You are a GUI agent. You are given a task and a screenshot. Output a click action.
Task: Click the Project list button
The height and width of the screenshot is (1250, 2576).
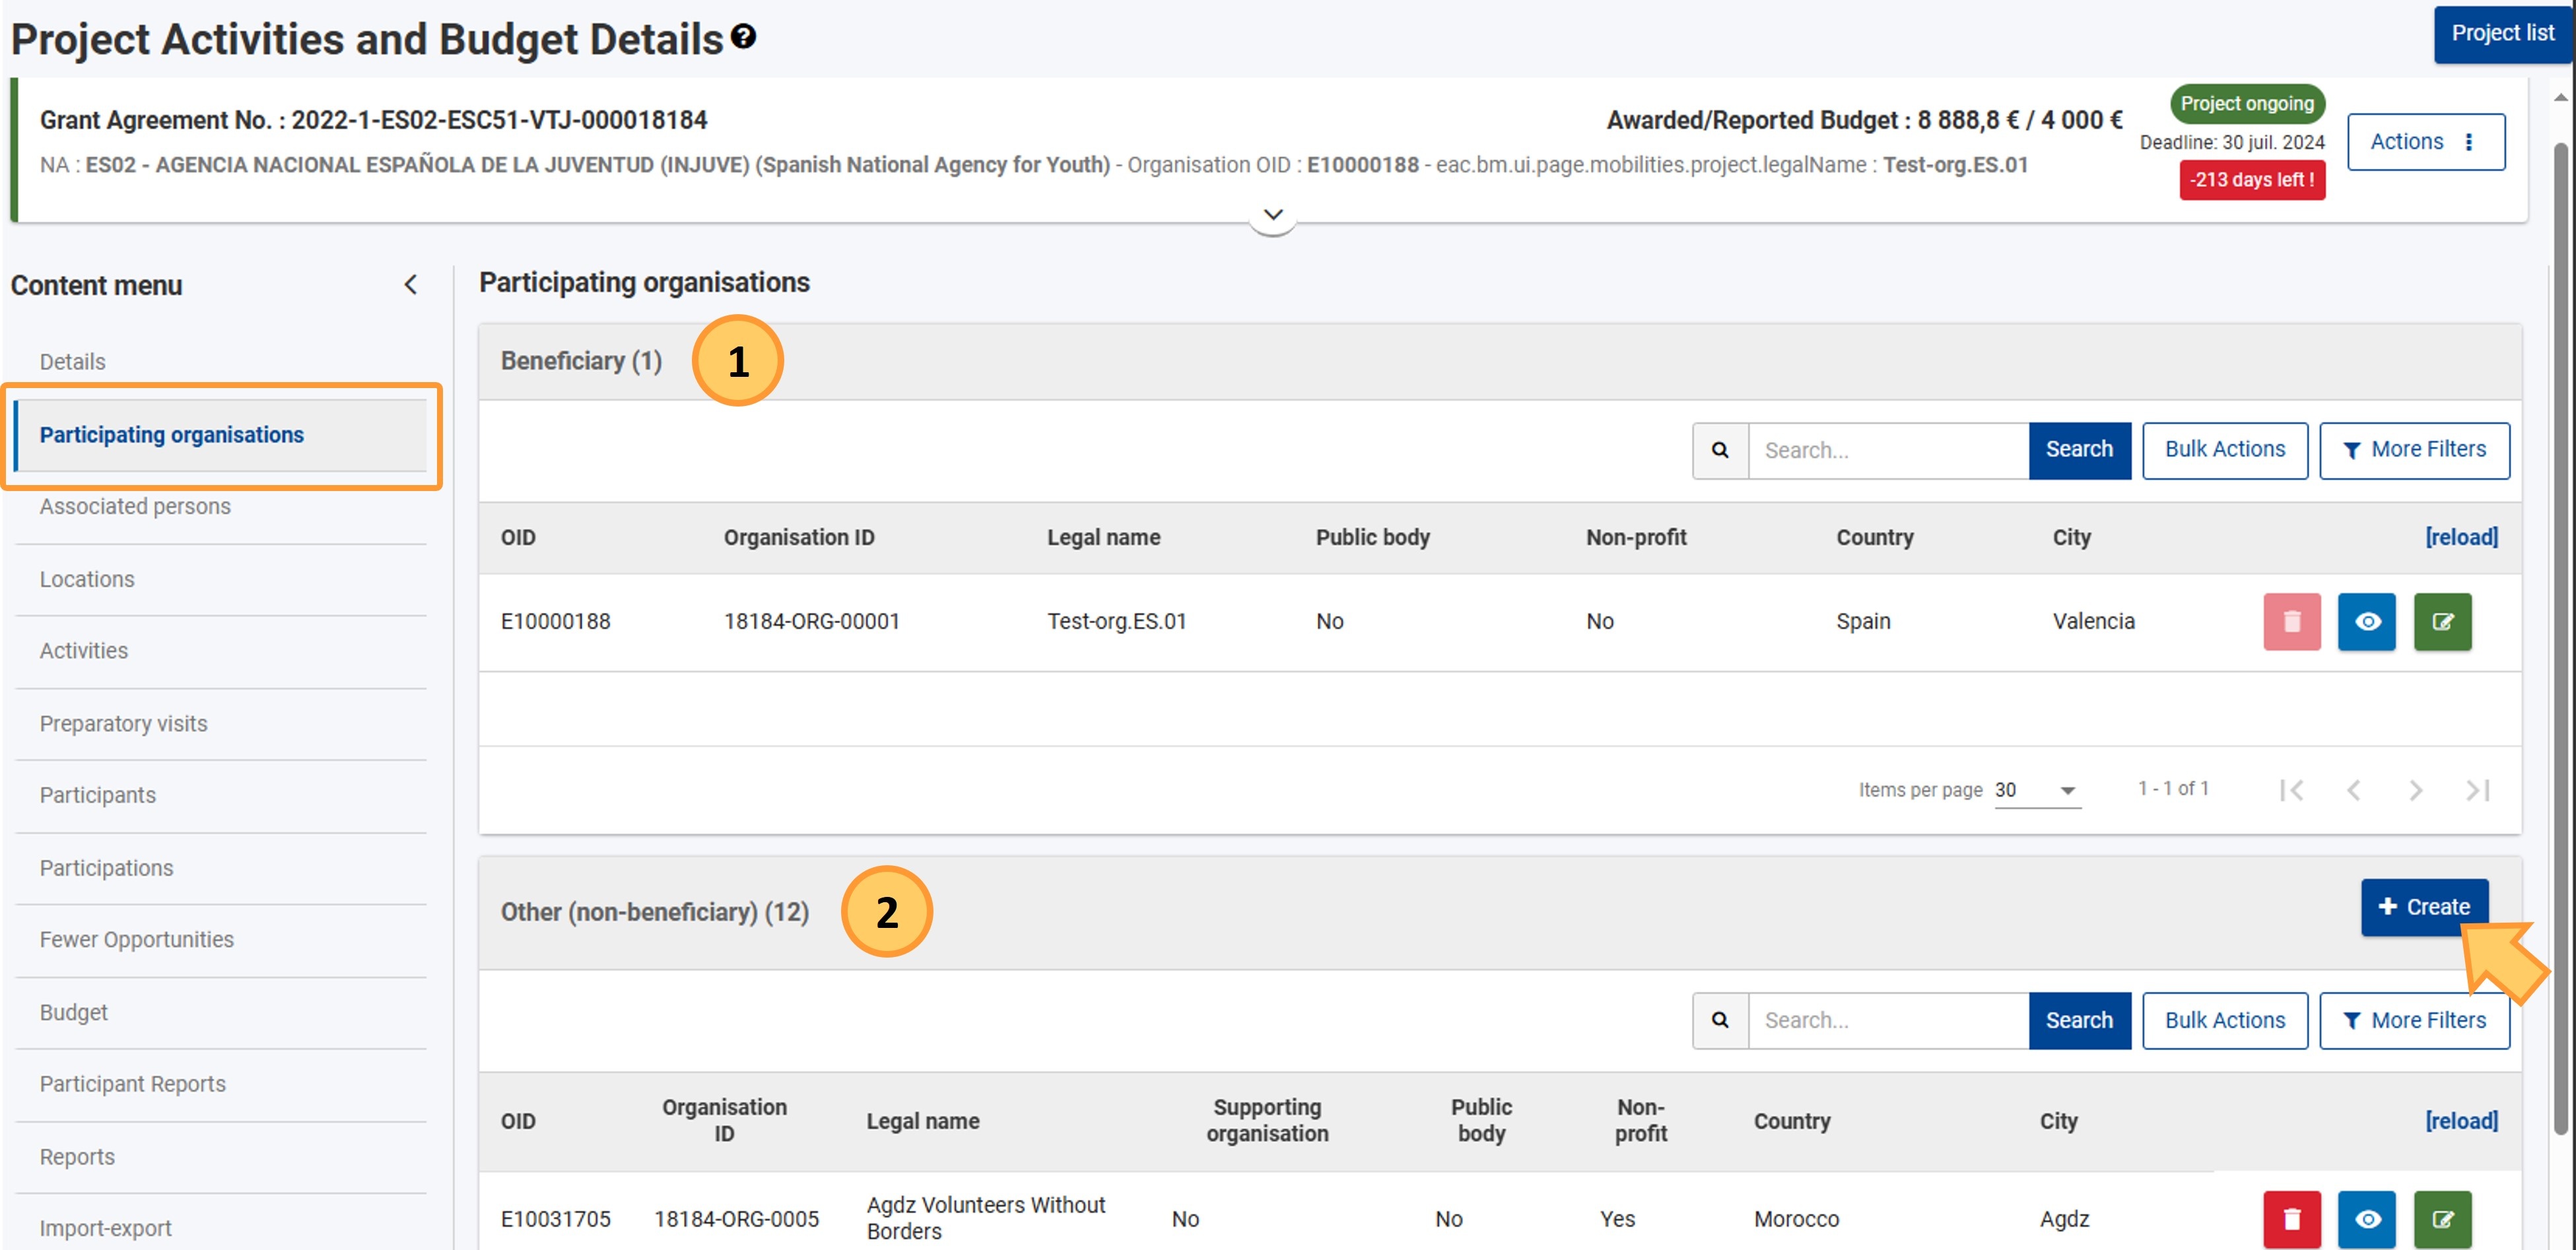coord(2502,33)
